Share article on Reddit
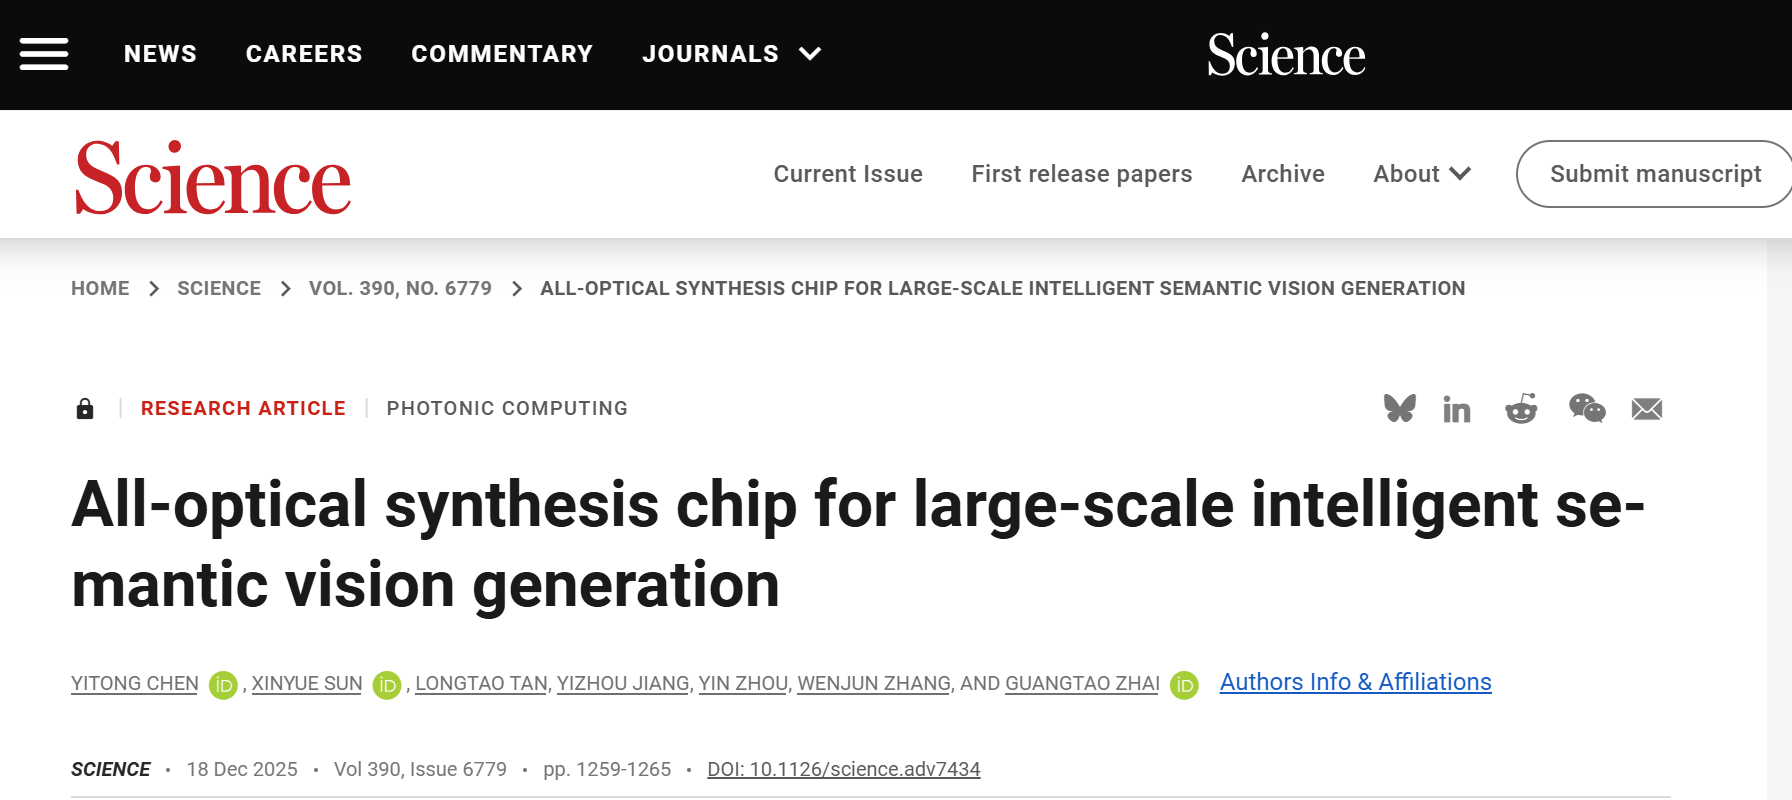The image size is (1792, 800). click(1521, 408)
